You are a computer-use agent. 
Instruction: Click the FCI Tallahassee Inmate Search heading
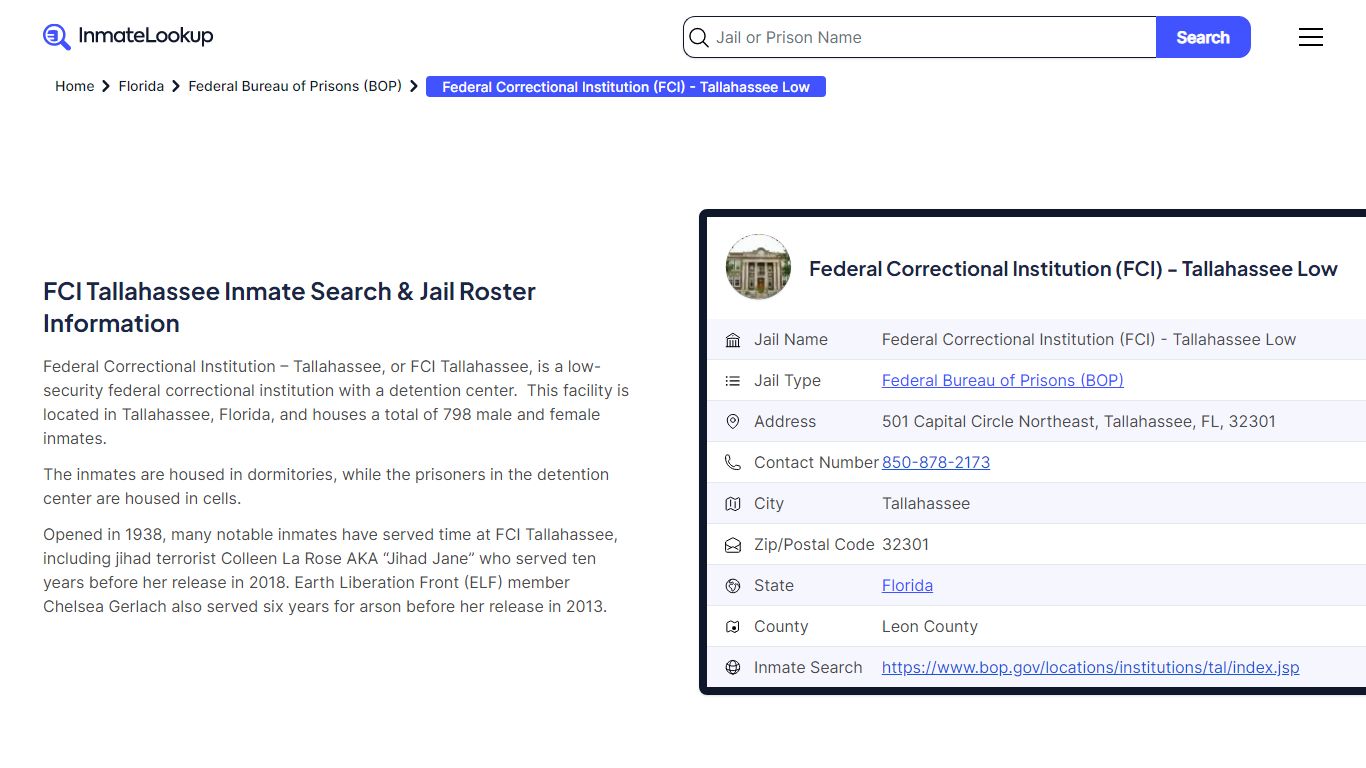289,307
